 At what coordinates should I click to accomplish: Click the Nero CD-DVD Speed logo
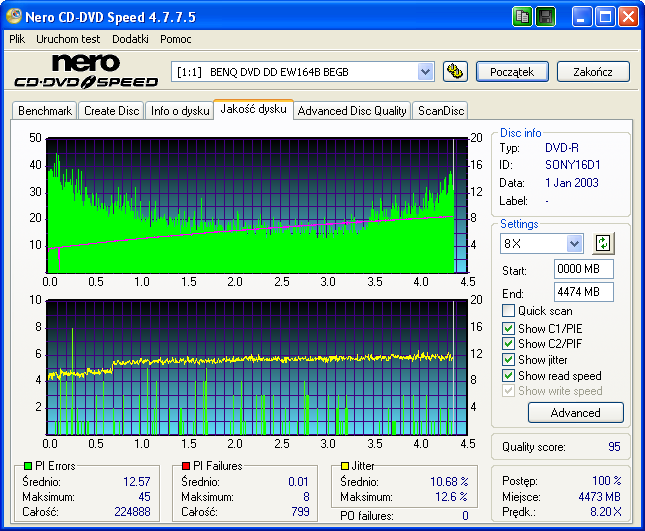tap(86, 71)
